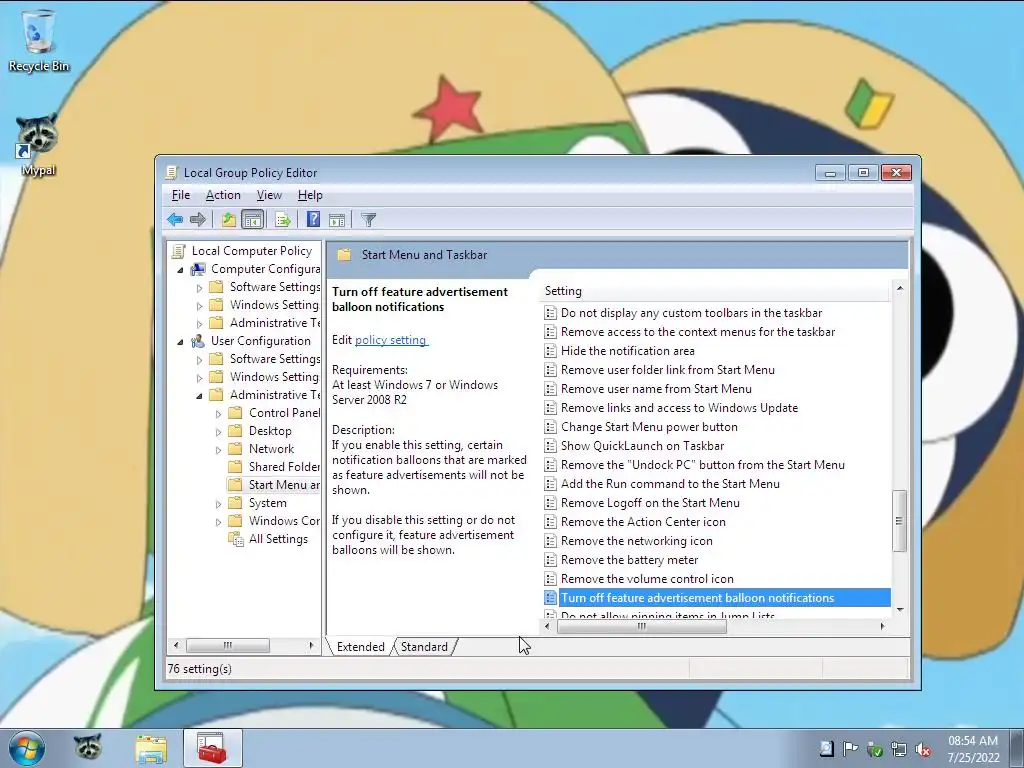Expand Software Settings under Computer Configuration
The image size is (1024, 768).
(199, 287)
